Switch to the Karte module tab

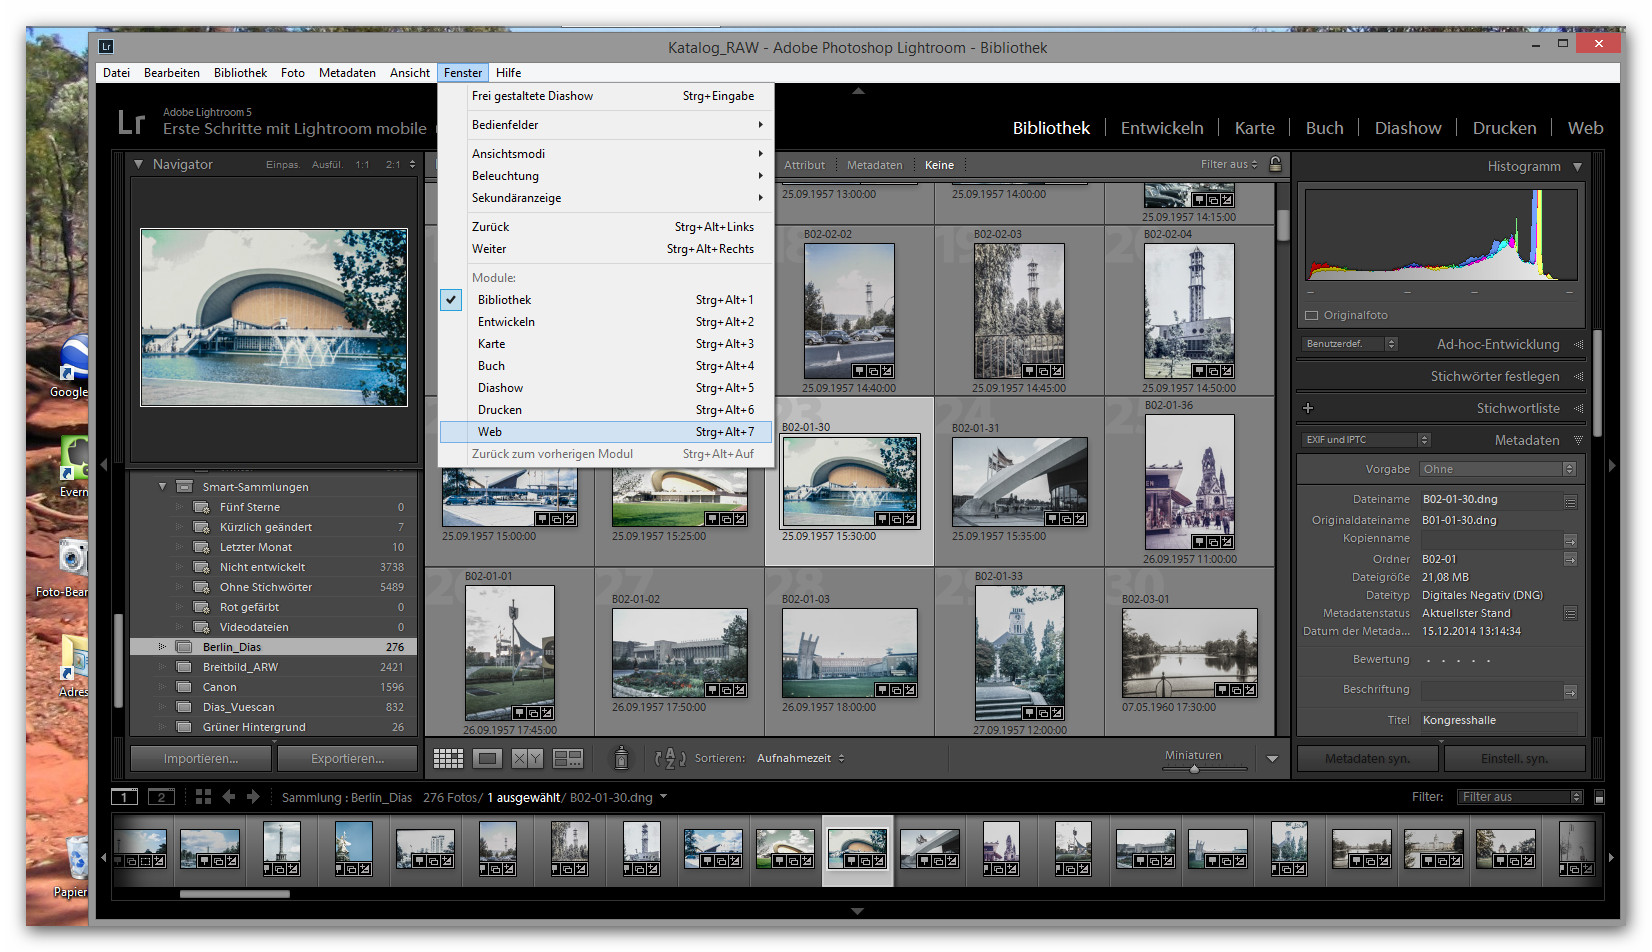pos(1254,128)
